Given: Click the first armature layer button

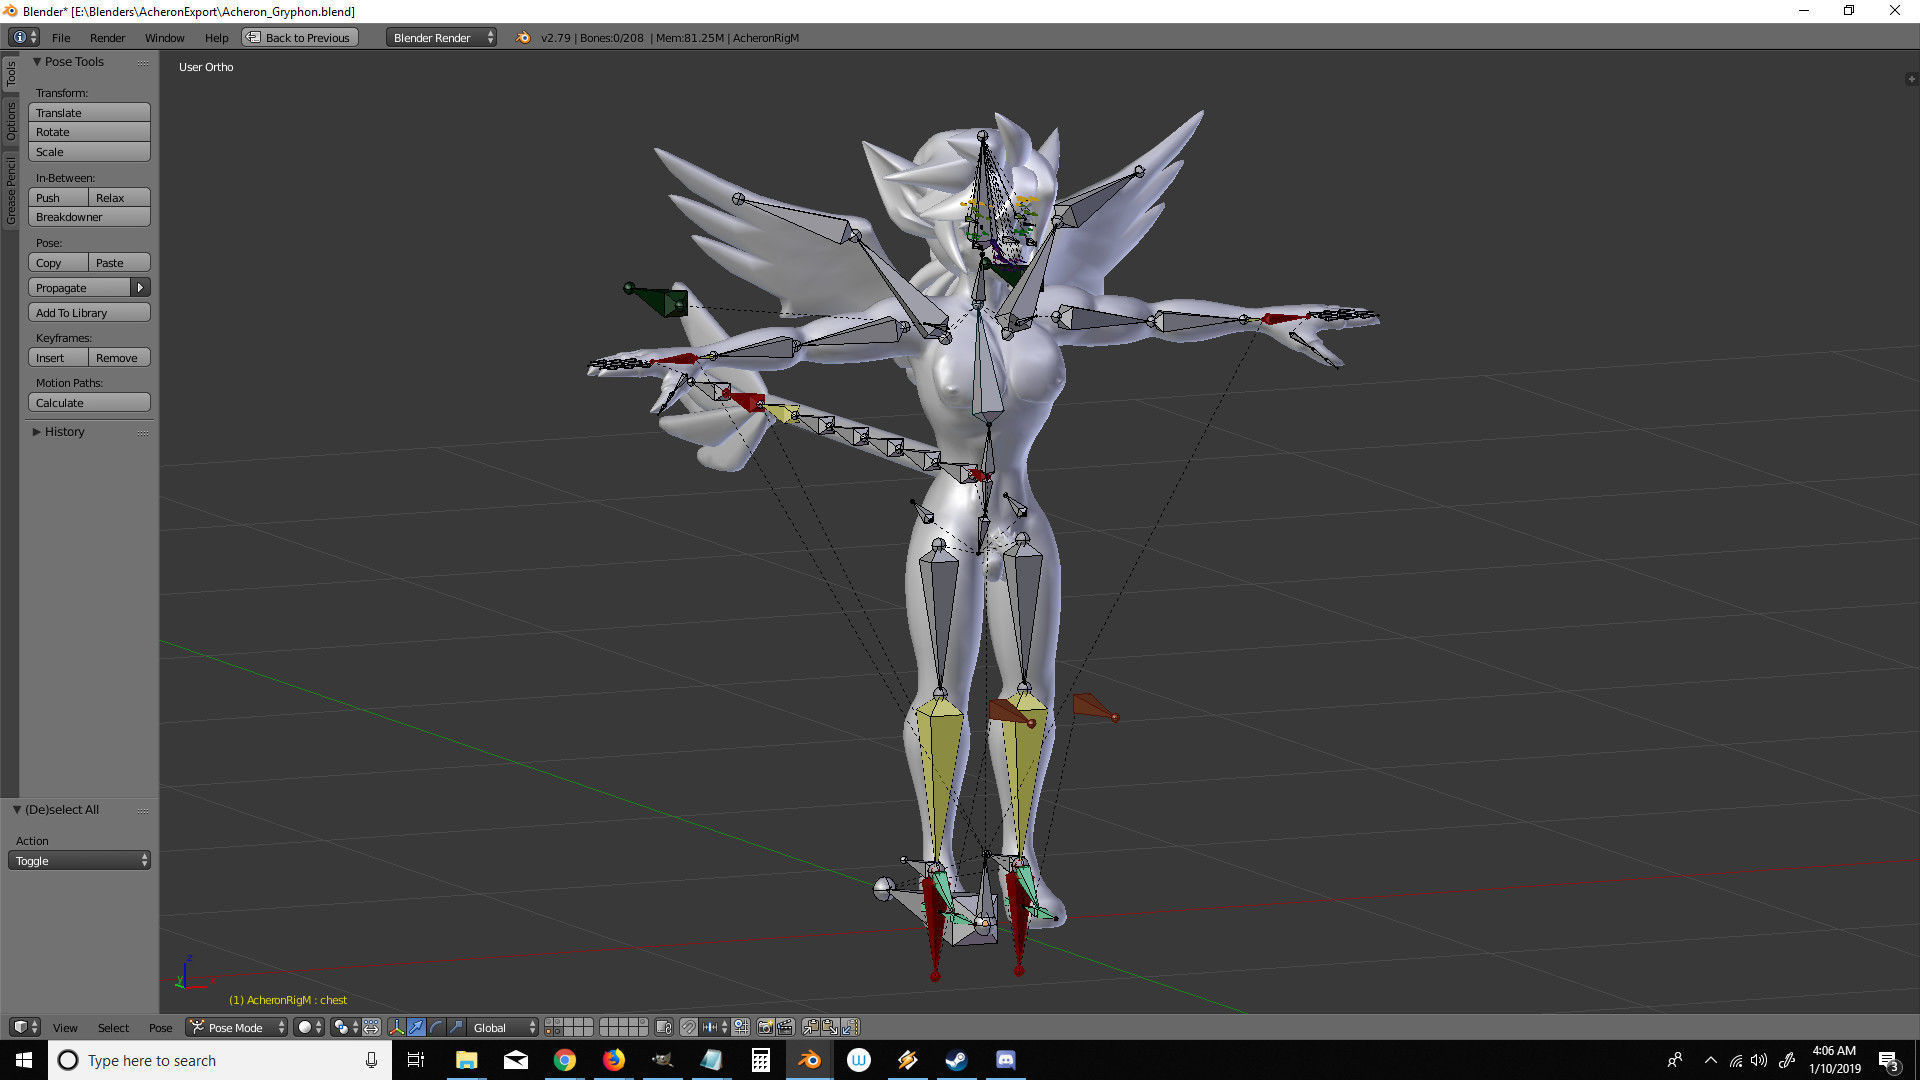Looking at the screenshot, I should coord(549,1022).
